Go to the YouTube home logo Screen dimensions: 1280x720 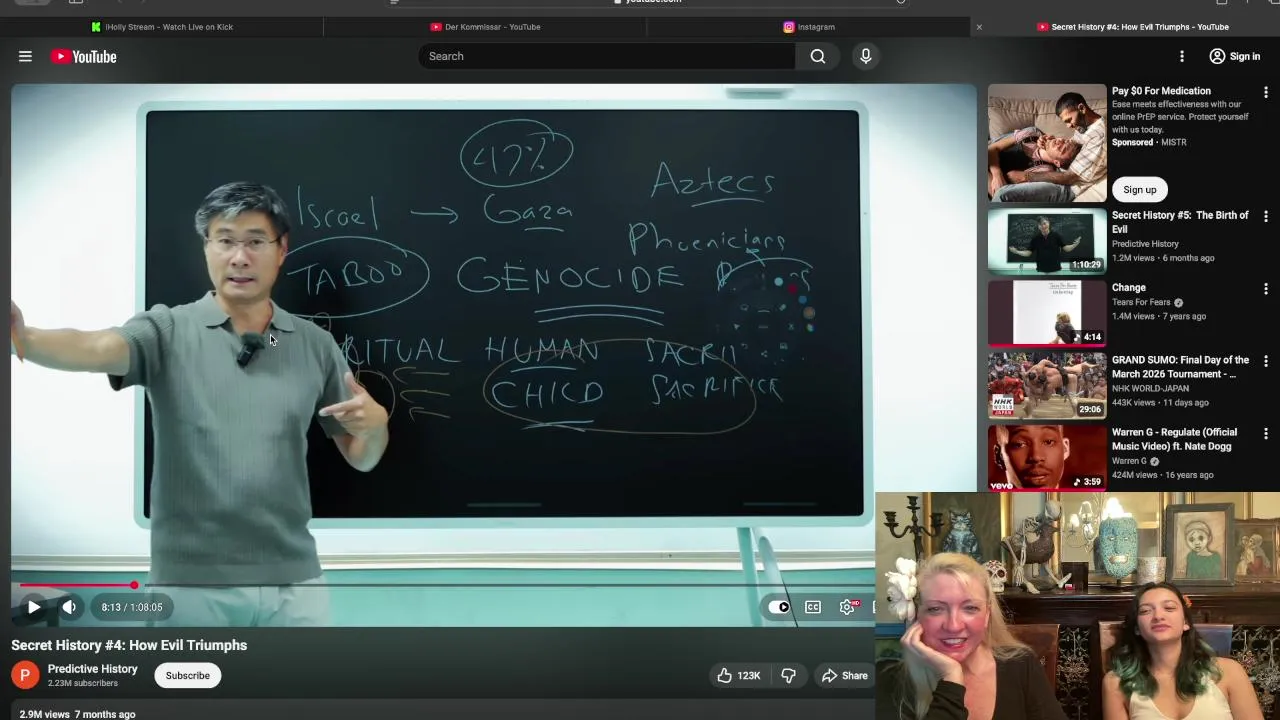84,56
